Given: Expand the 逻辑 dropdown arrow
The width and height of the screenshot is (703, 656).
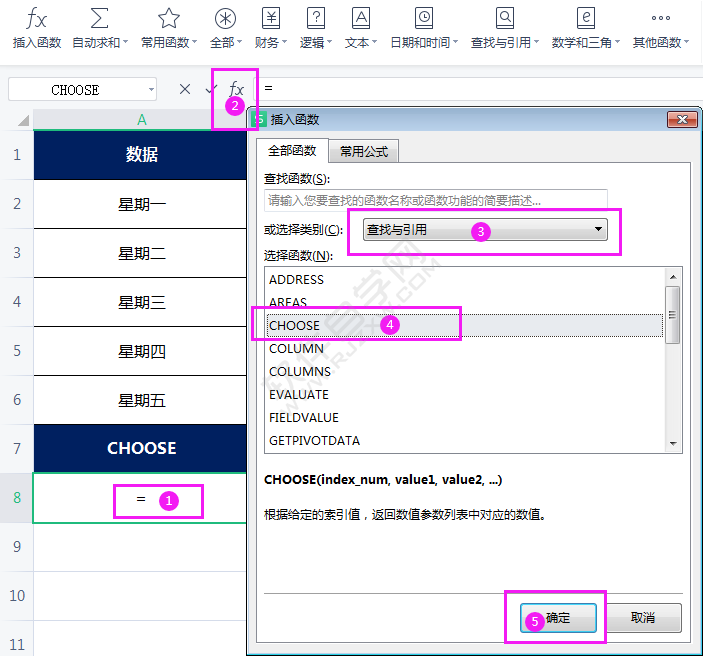Looking at the screenshot, I should (x=330, y=42).
